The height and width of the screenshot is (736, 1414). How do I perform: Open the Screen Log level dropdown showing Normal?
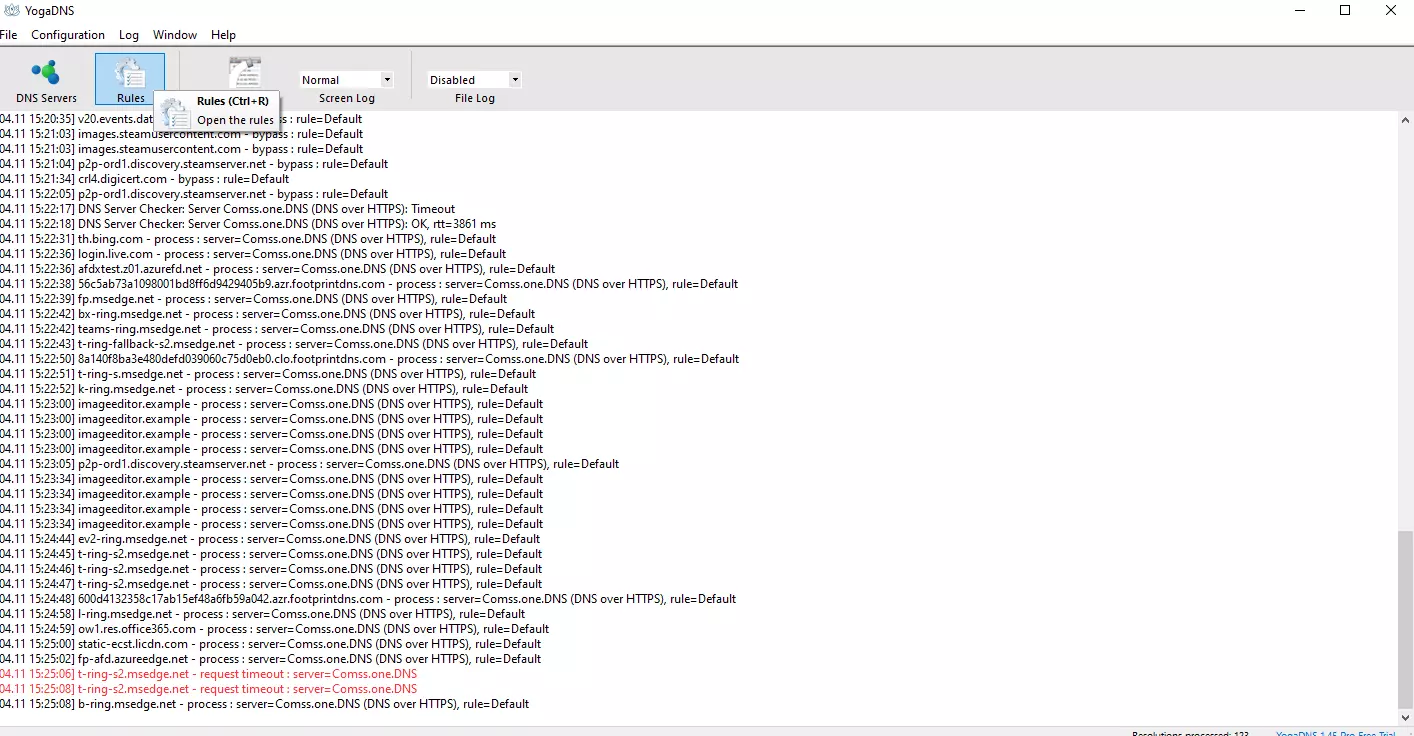tap(346, 80)
